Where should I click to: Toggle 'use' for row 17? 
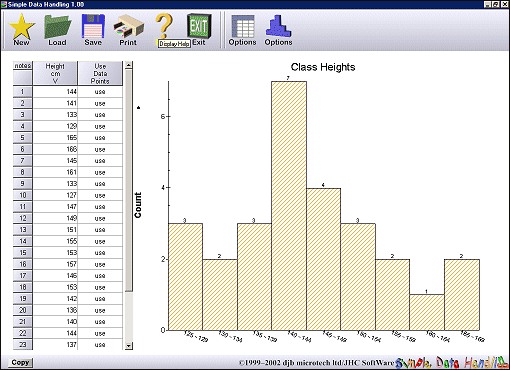click(x=100, y=276)
